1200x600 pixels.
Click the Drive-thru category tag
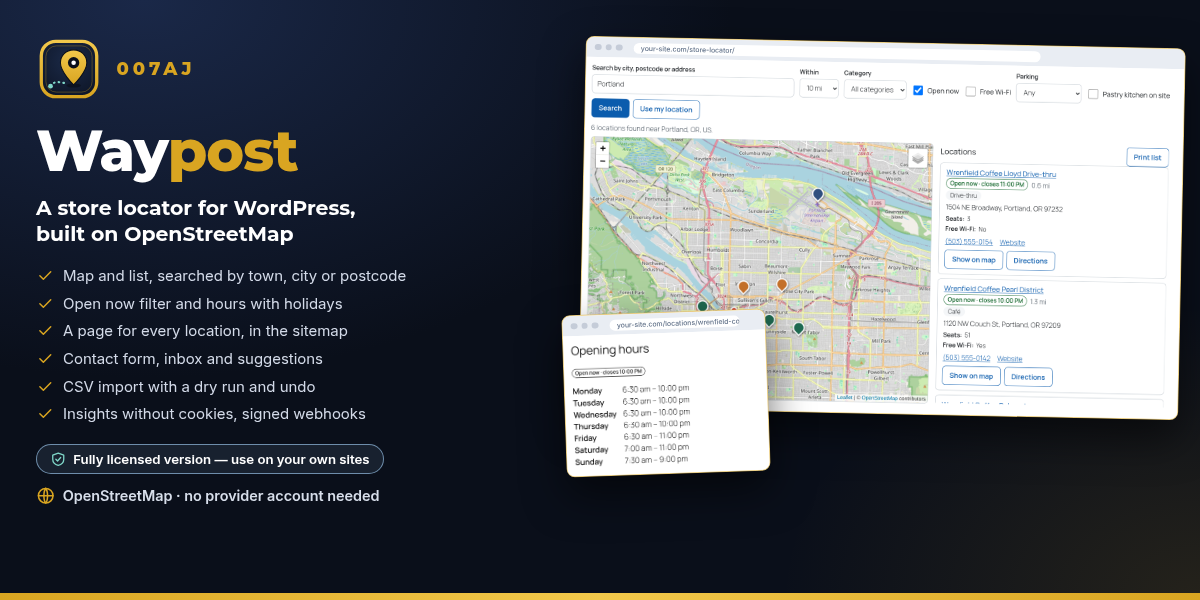click(x=963, y=196)
